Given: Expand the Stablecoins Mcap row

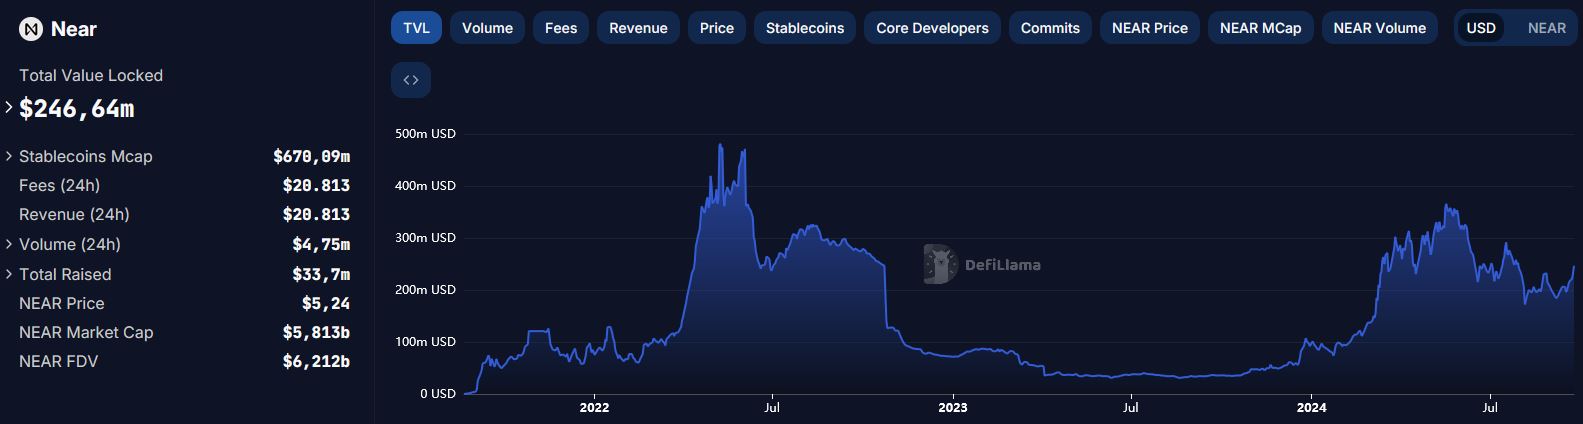Looking at the screenshot, I should tap(9, 156).
